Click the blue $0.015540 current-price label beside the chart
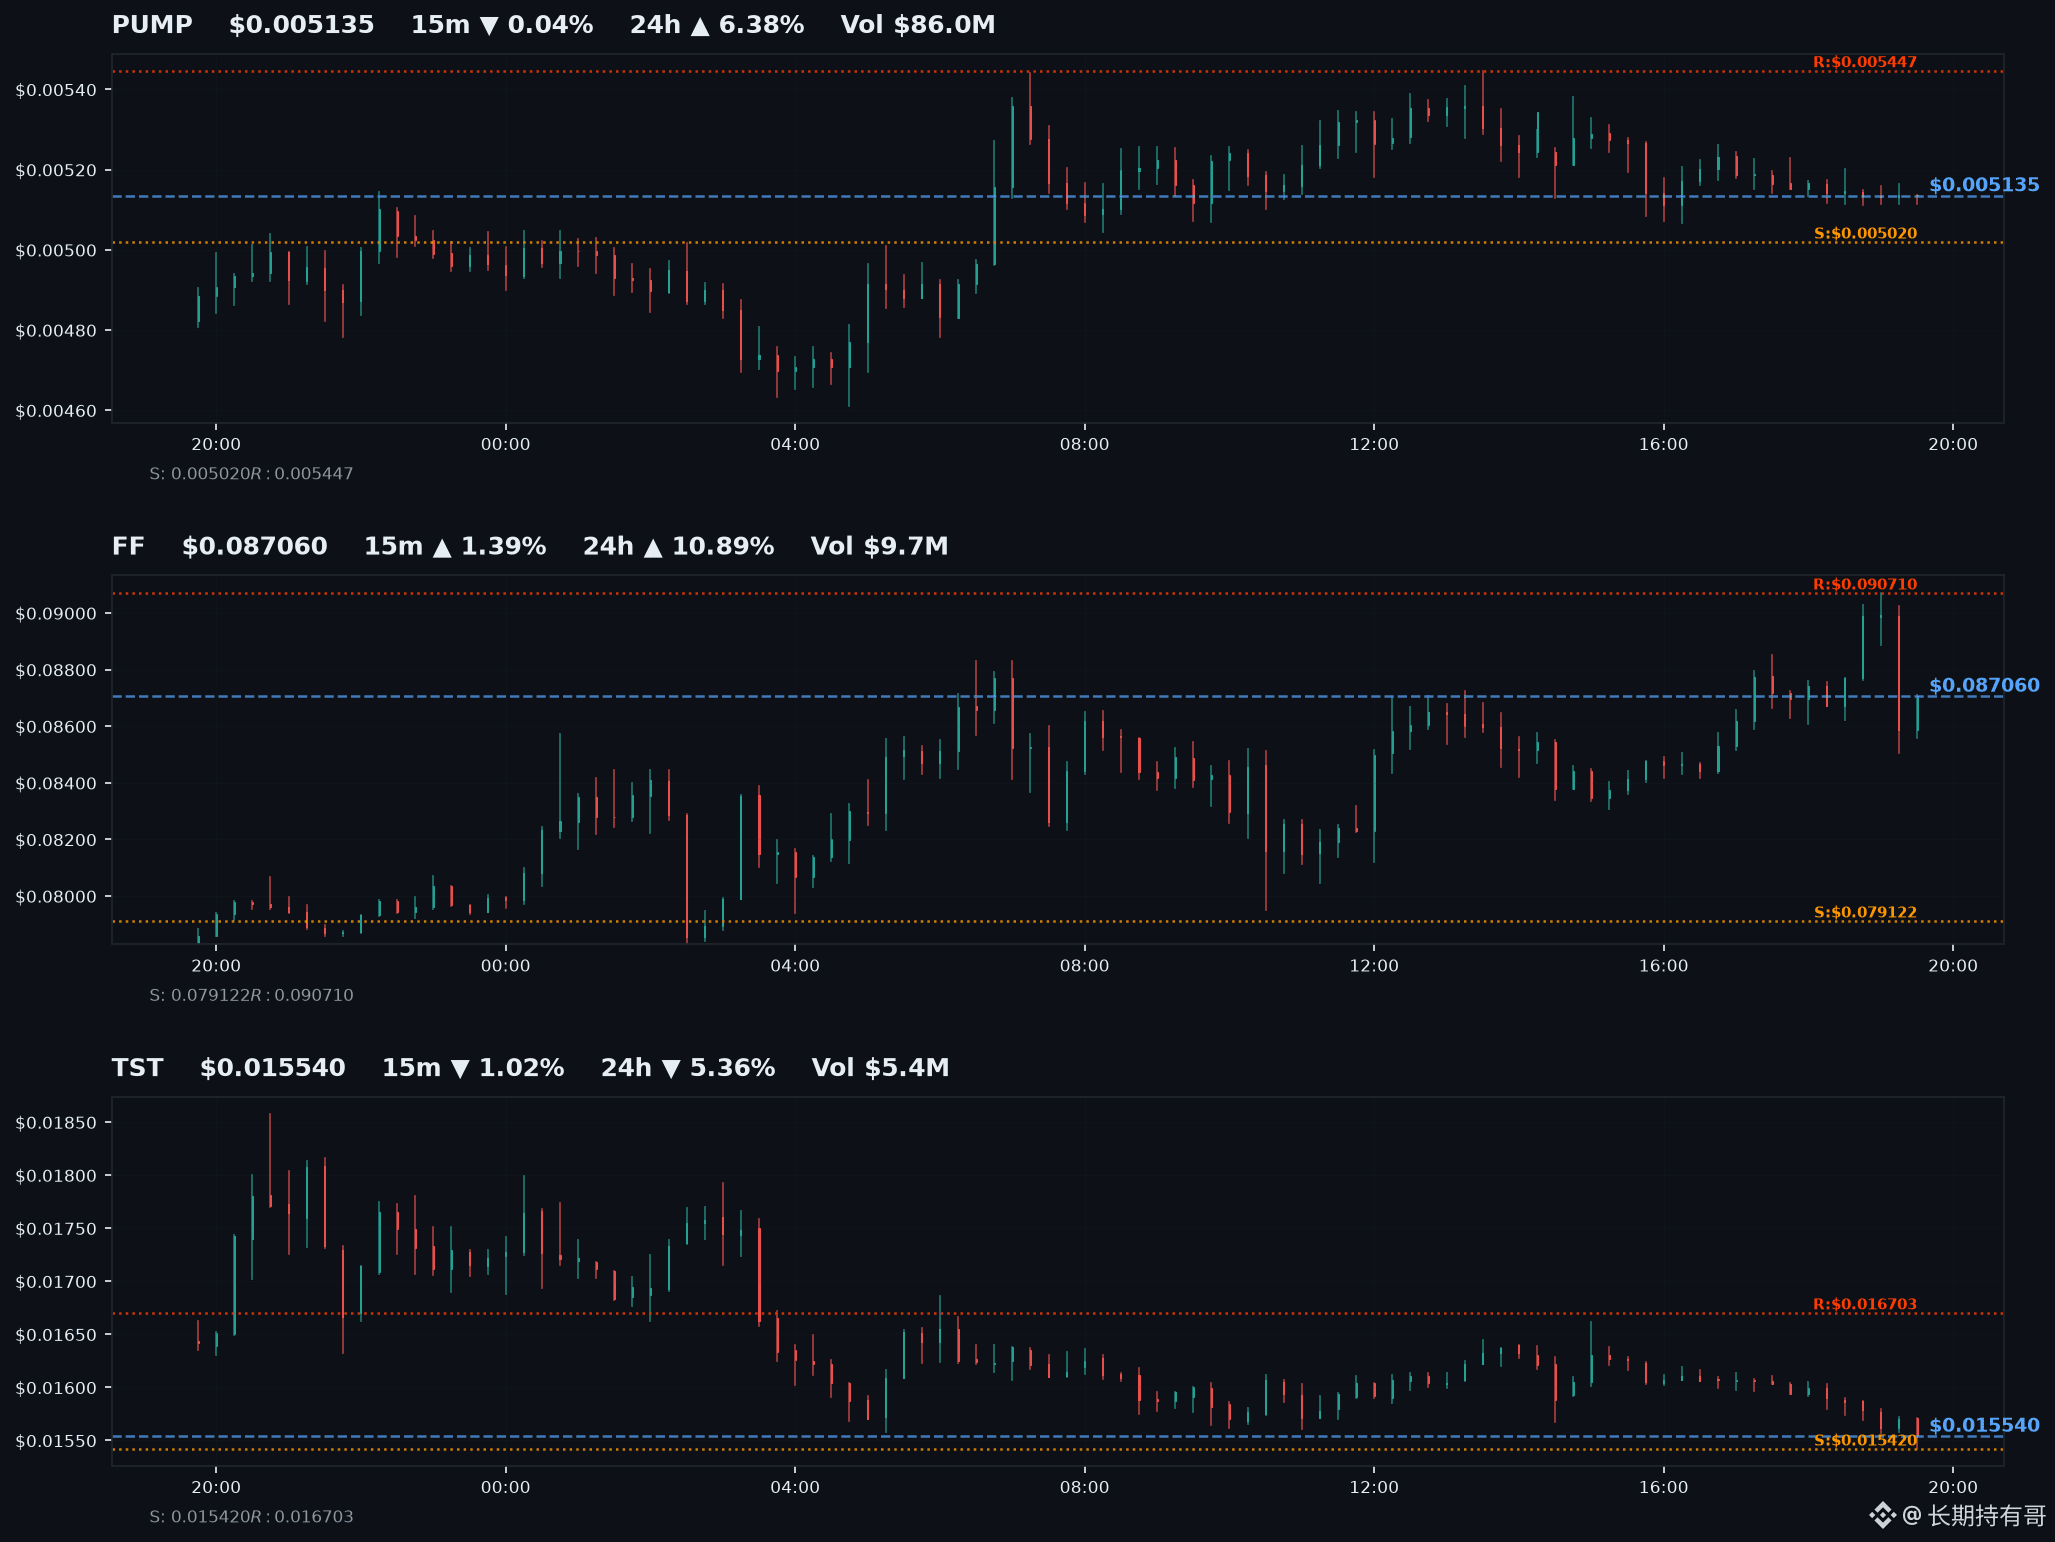Viewport: 2055px width, 1542px height. coord(1984,1425)
